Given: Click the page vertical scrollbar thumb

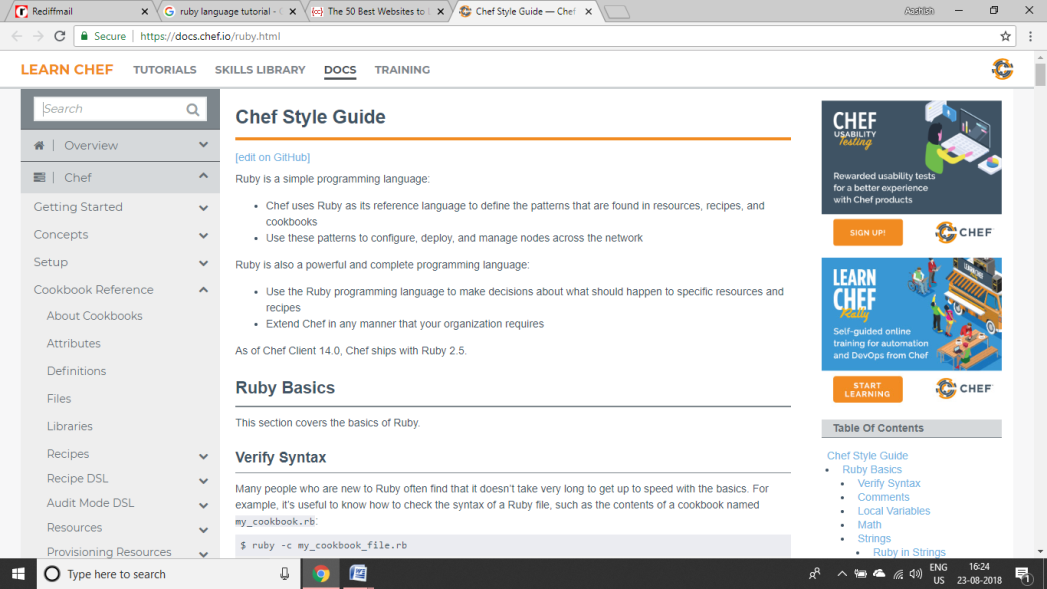Looking at the screenshot, I should tap(1040, 73).
